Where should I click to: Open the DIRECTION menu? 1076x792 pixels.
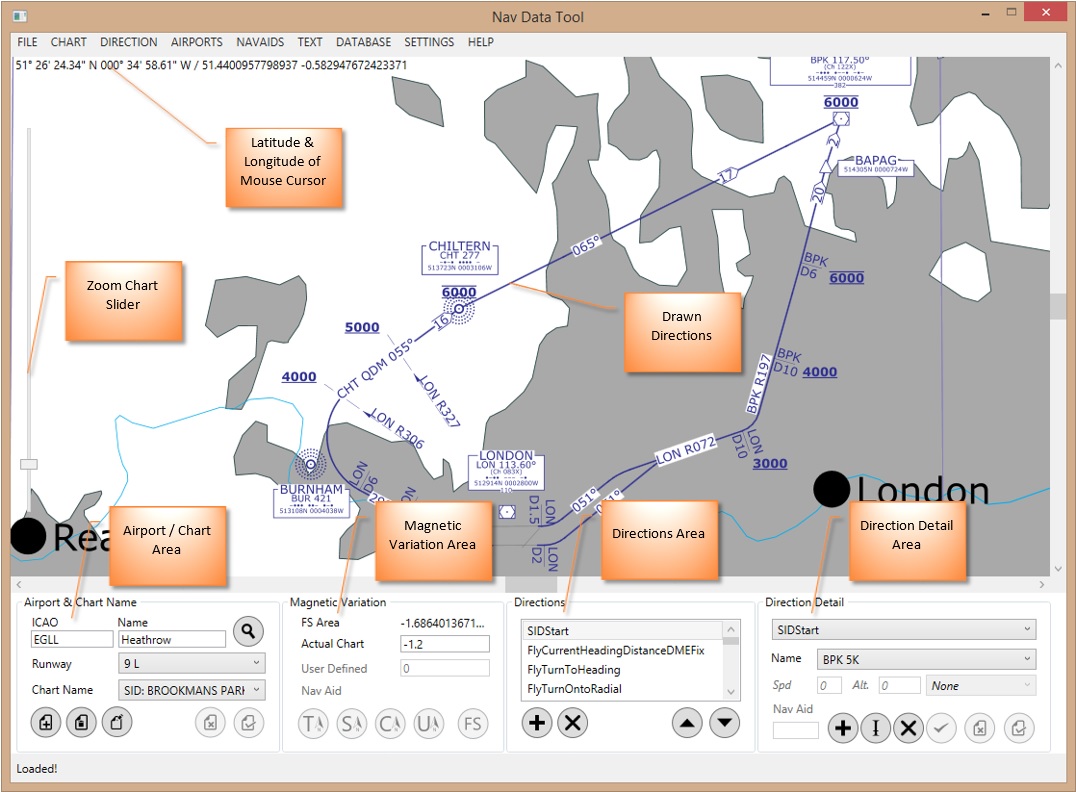128,42
